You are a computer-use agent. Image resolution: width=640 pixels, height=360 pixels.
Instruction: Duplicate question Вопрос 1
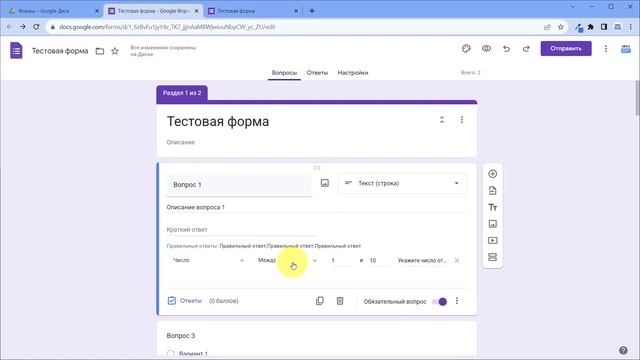(320, 301)
